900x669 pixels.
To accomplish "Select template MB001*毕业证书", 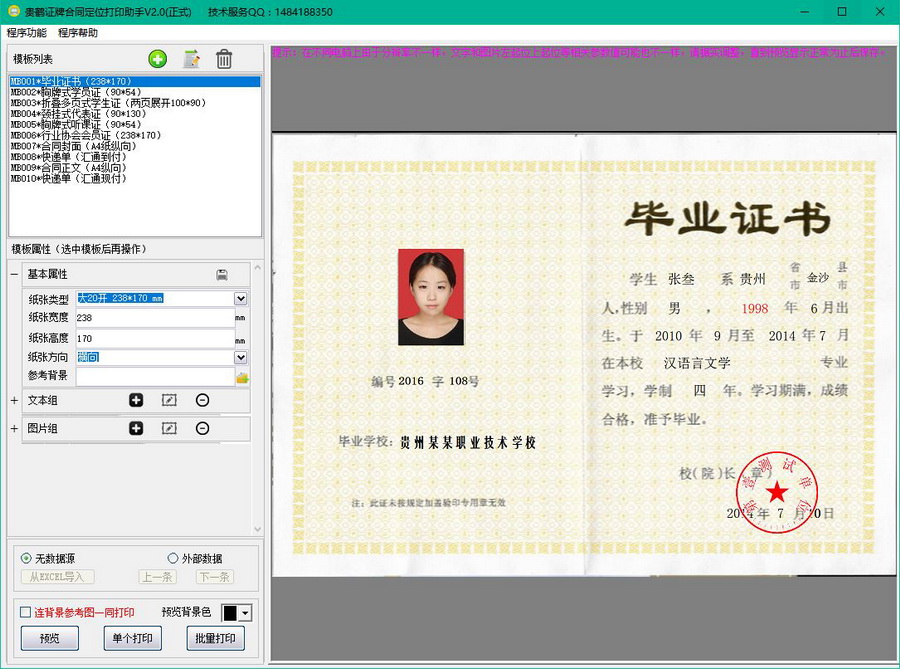I will pyautogui.click(x=134, y=81).
